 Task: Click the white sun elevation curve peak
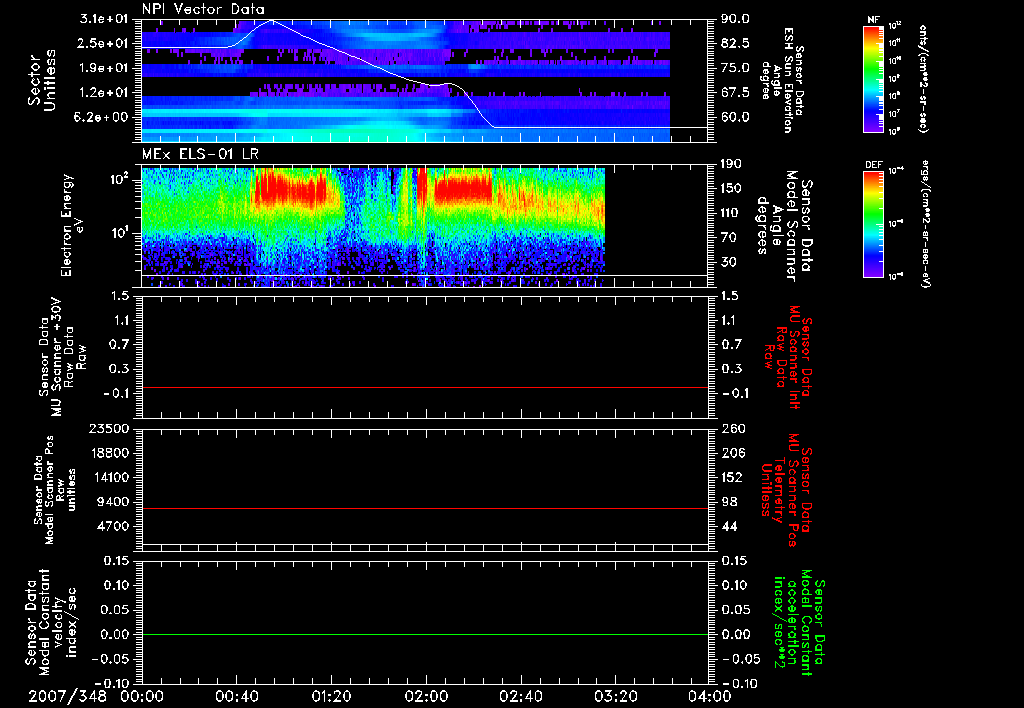click(x=271, y=21)
